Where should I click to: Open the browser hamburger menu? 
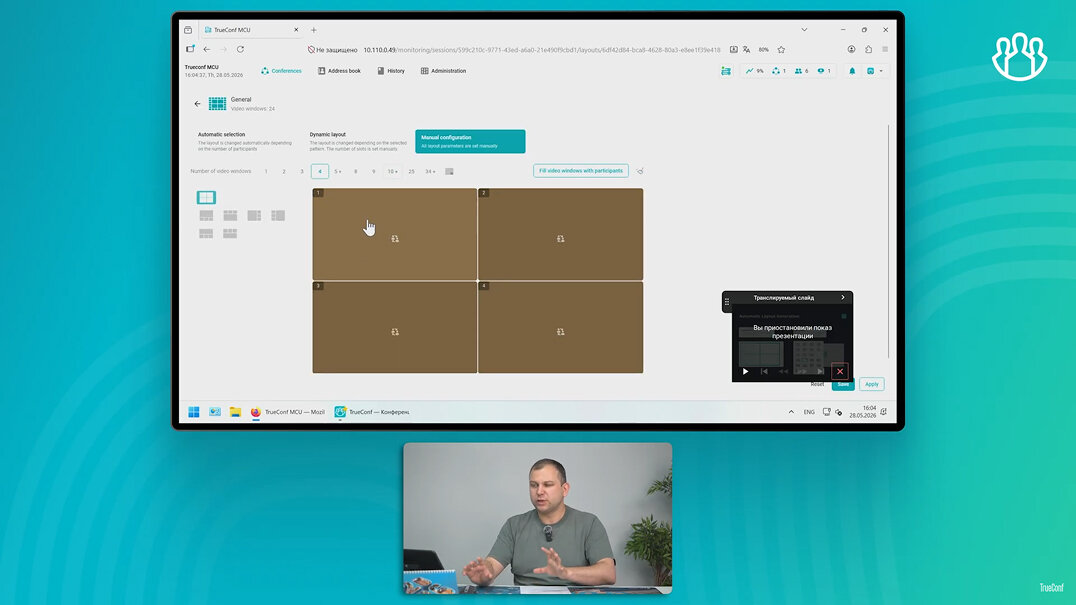click(885, 49)
